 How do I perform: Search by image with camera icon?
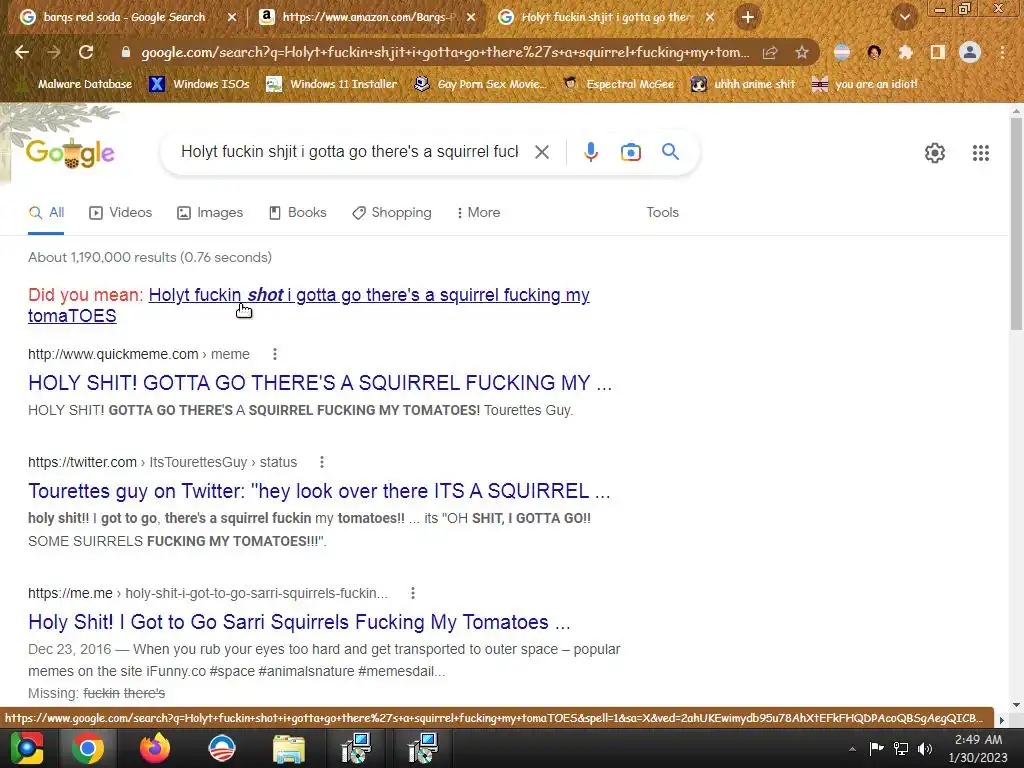(x=630, y=152)
